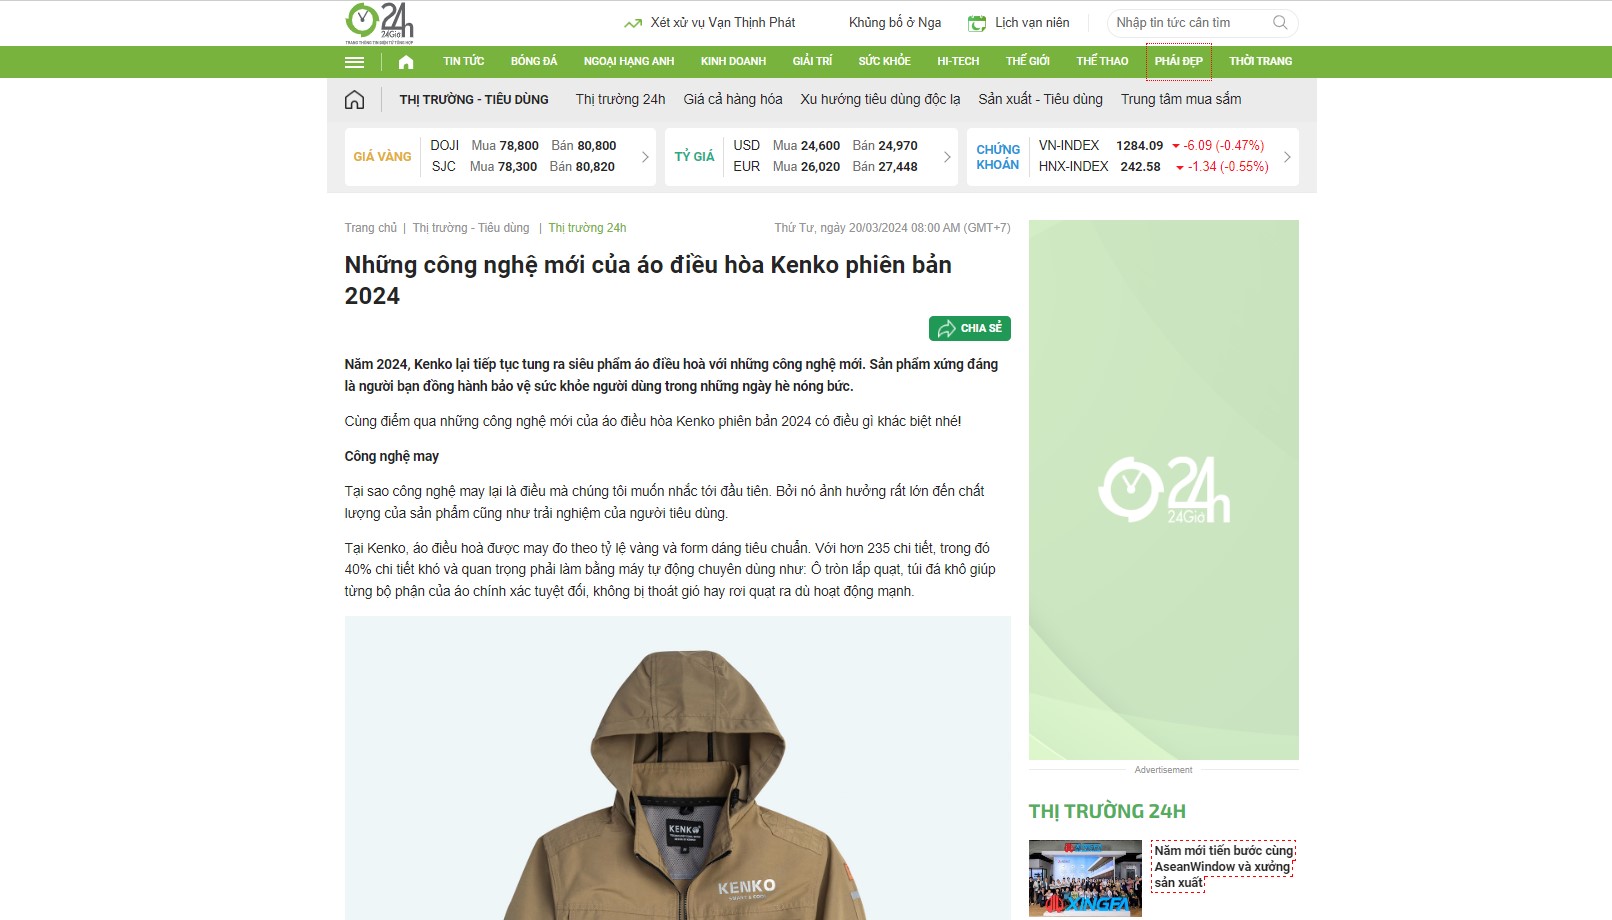Click the outlined house icon in sub-navigation
The height and width of the screenshot is (920, 1612).
tap(354, 99)
